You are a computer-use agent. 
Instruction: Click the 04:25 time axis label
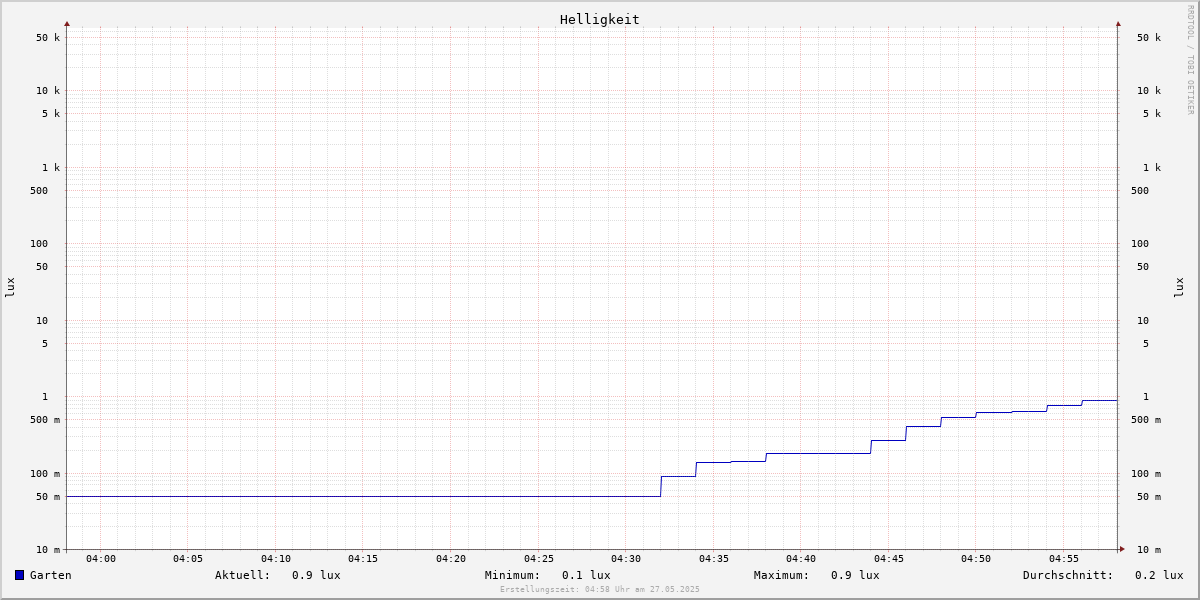[539, 559]
